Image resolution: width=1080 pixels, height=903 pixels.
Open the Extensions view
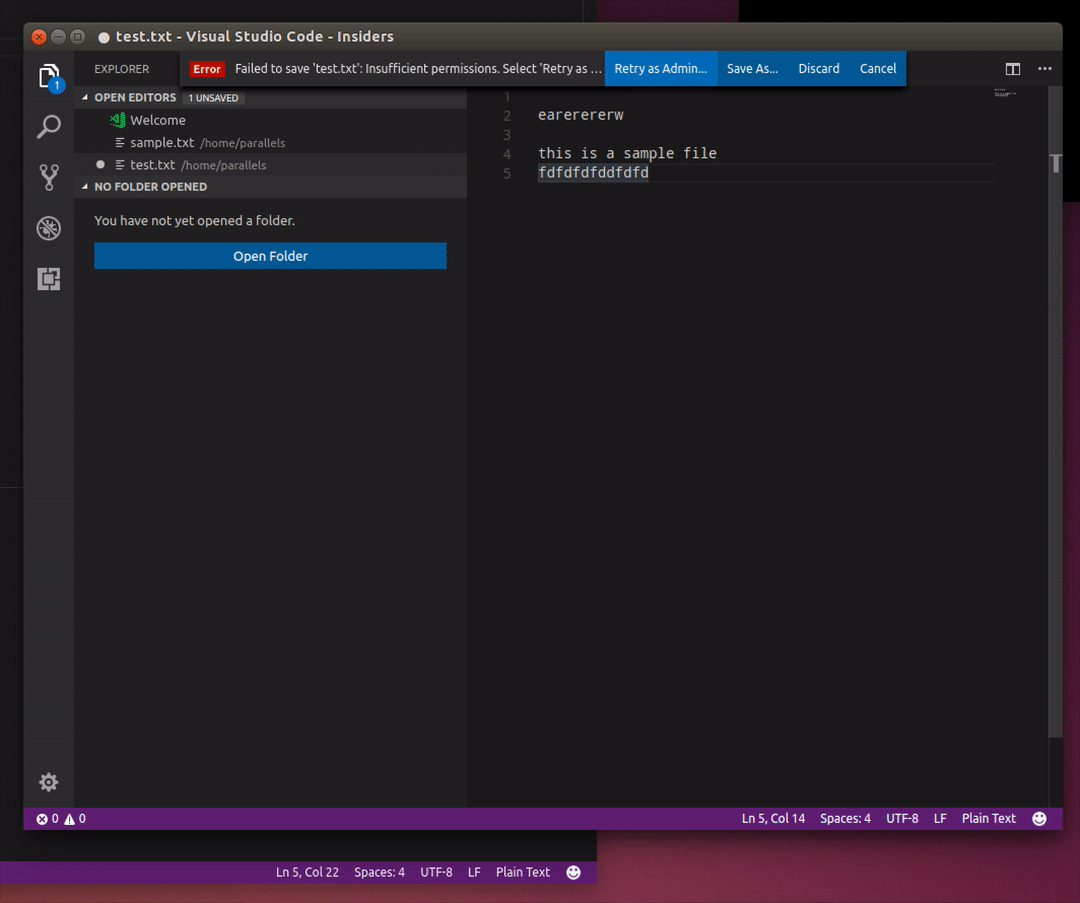pos(49,279)
